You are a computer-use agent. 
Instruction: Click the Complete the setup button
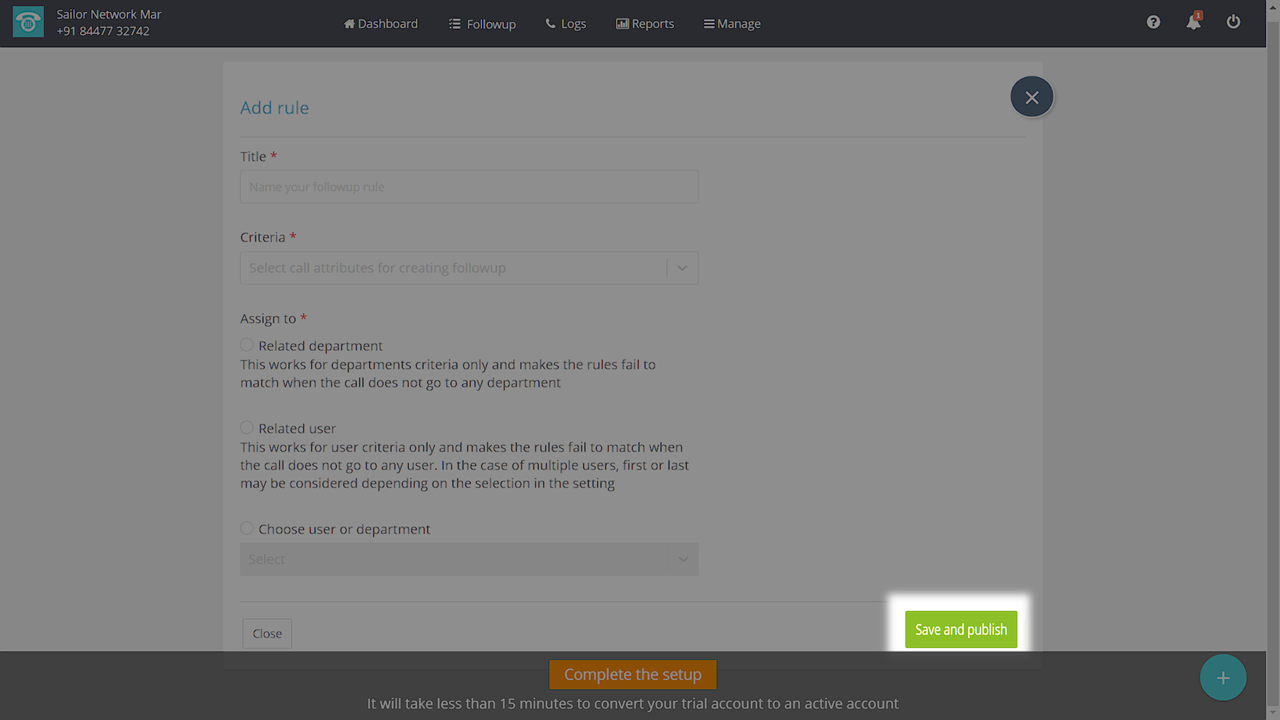pyautogui.click(x=632, y=674)
